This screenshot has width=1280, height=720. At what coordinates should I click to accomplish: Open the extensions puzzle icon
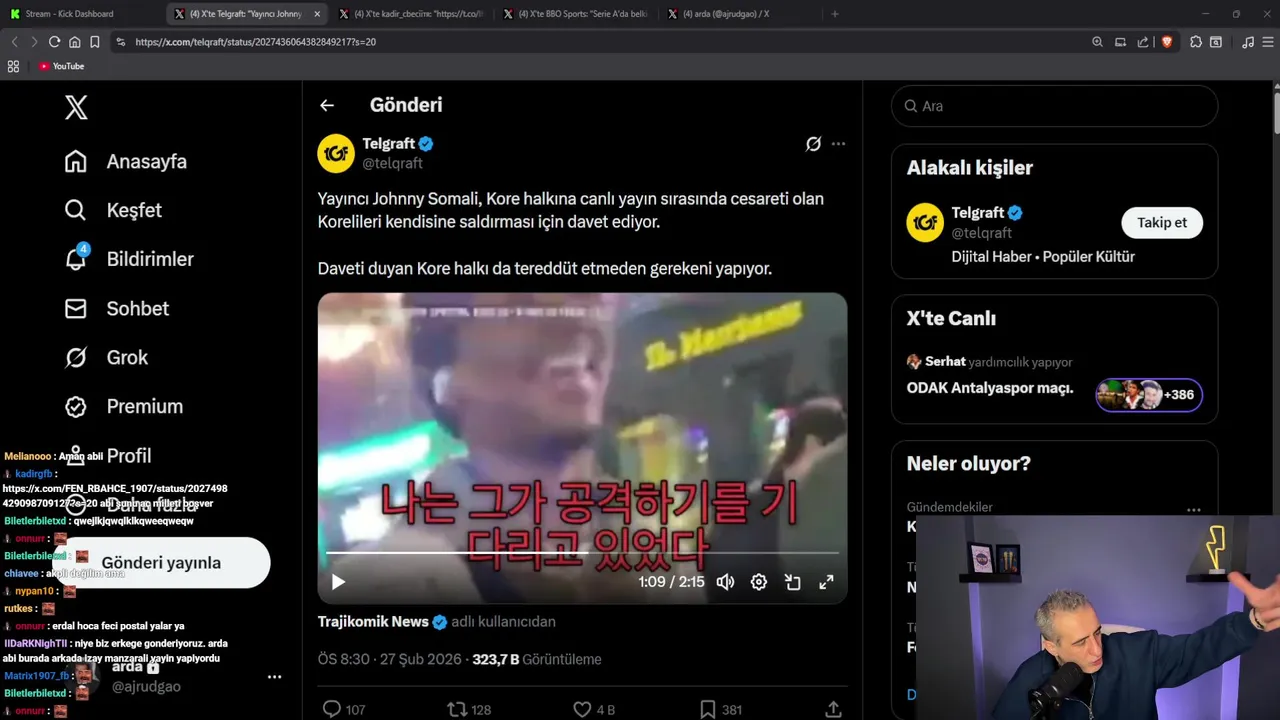[x=1196, y=42]
